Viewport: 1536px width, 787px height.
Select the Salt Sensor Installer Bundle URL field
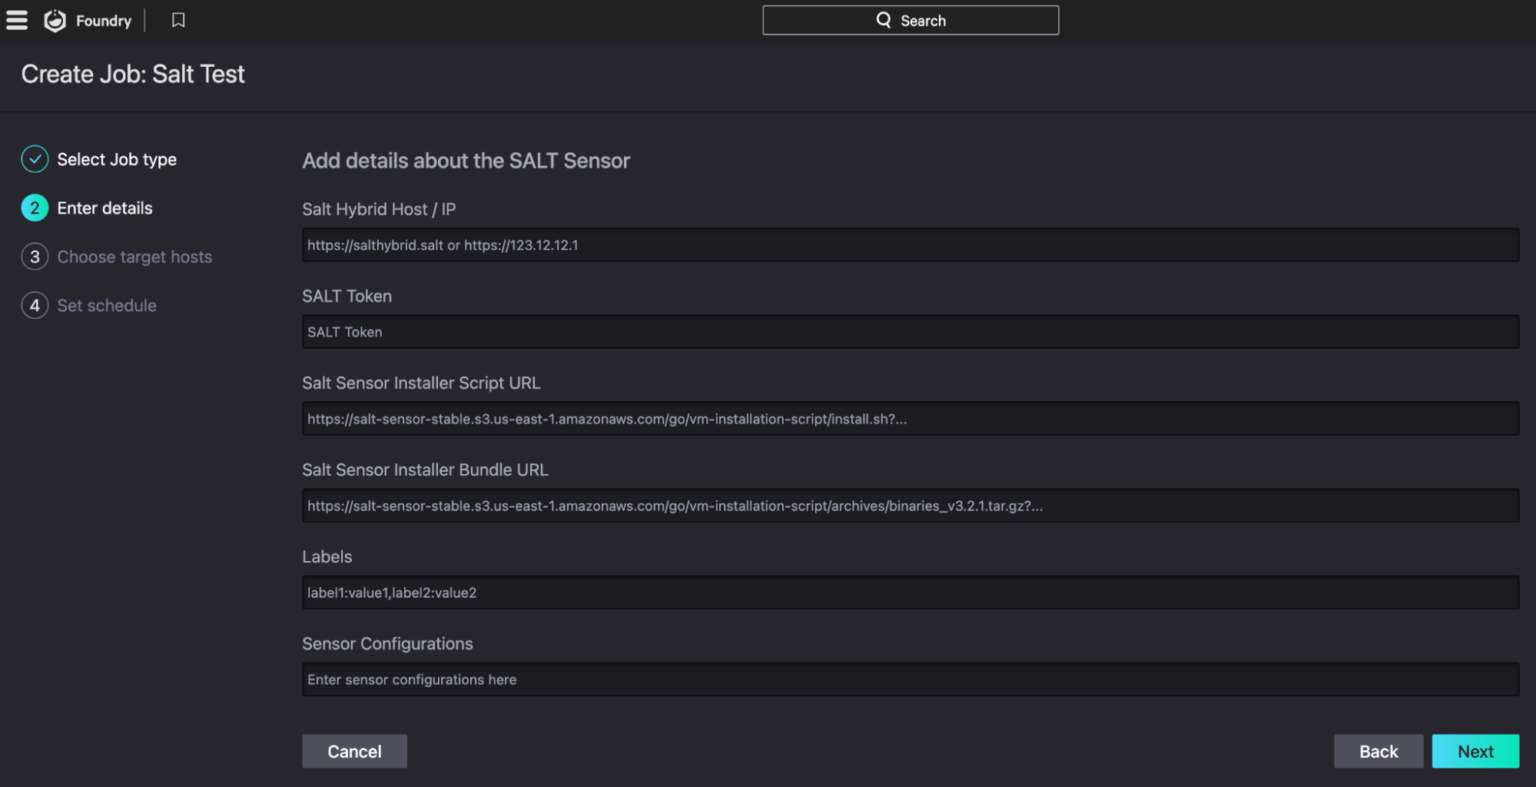tap(910, 505)
